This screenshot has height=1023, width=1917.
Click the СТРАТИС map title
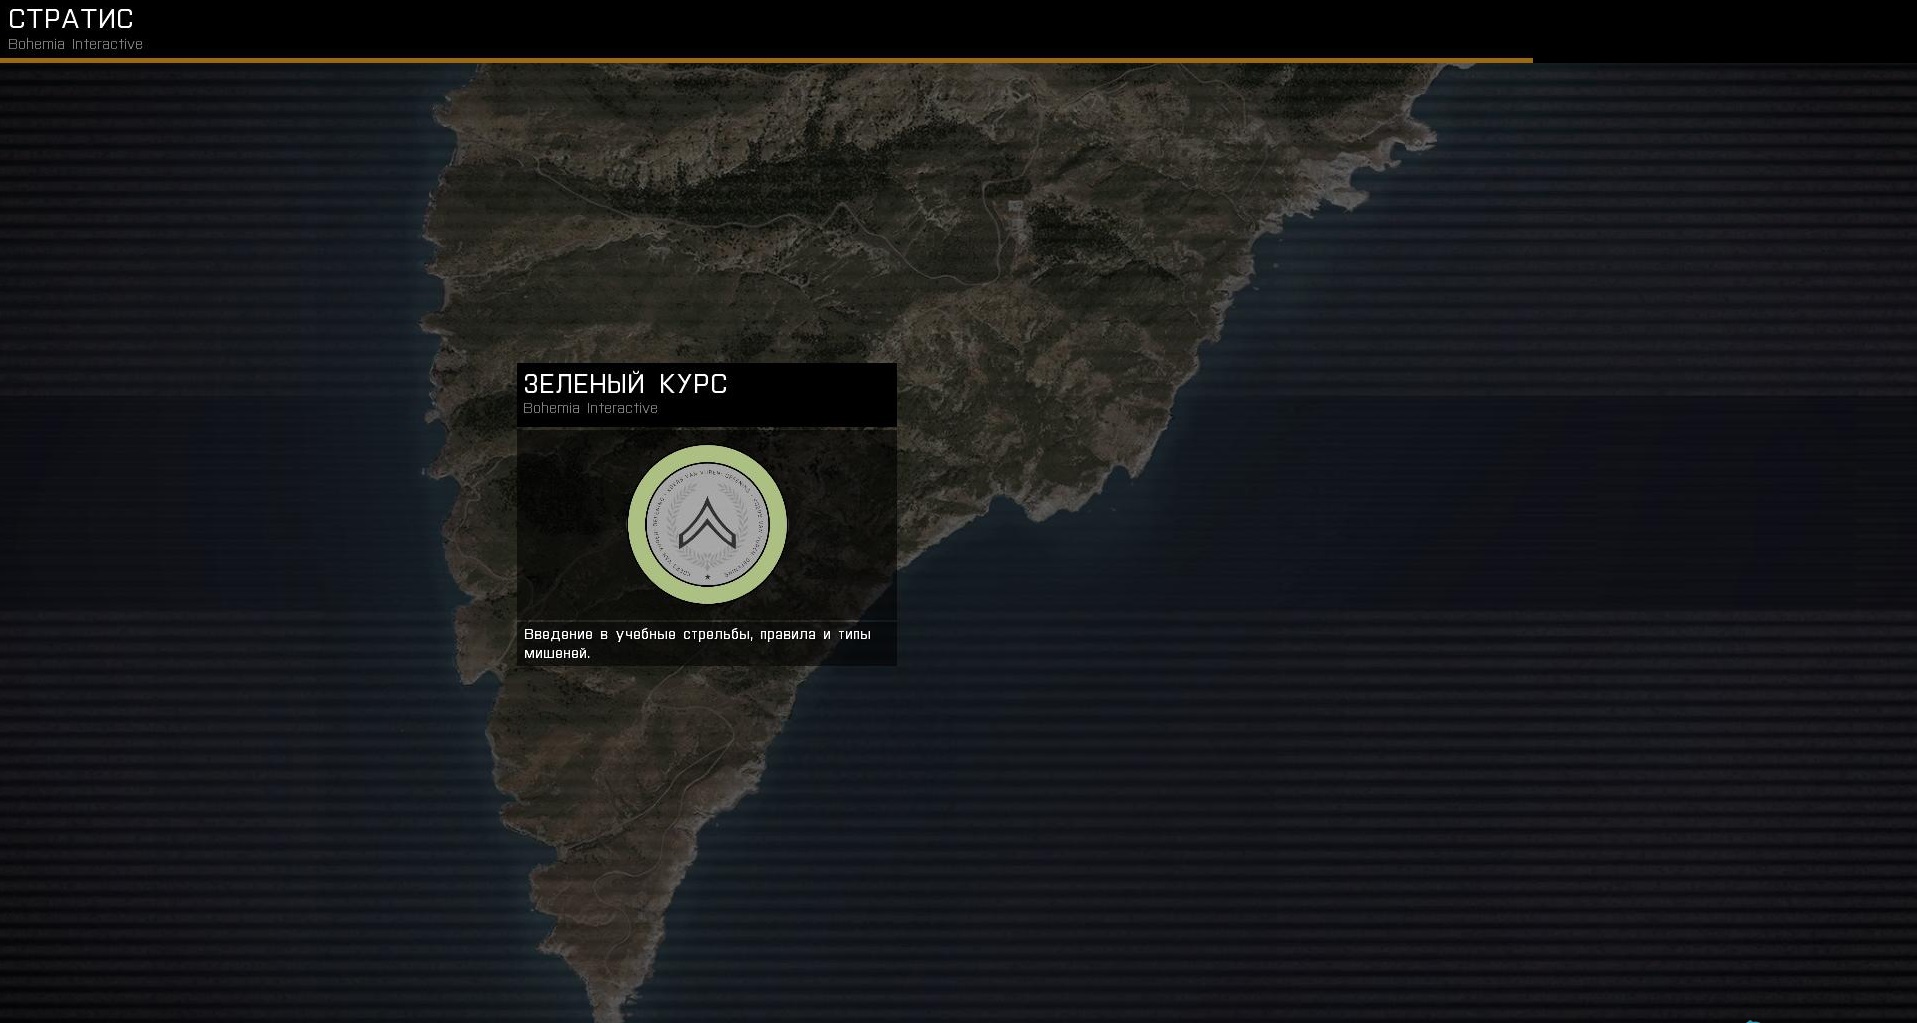click(71, 19)
